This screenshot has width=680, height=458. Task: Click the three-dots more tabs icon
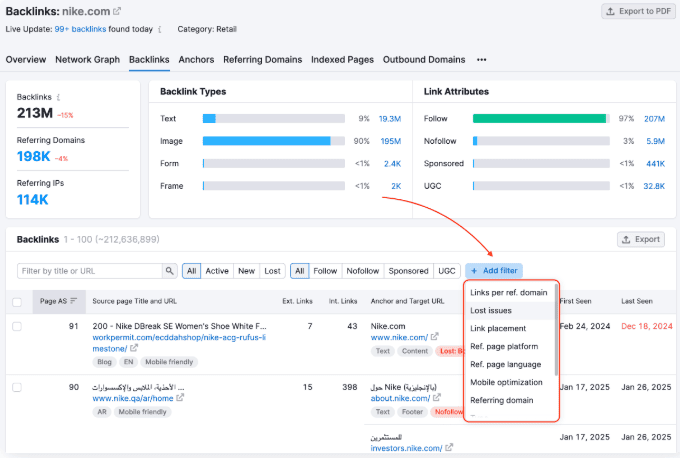coord(482,60)
